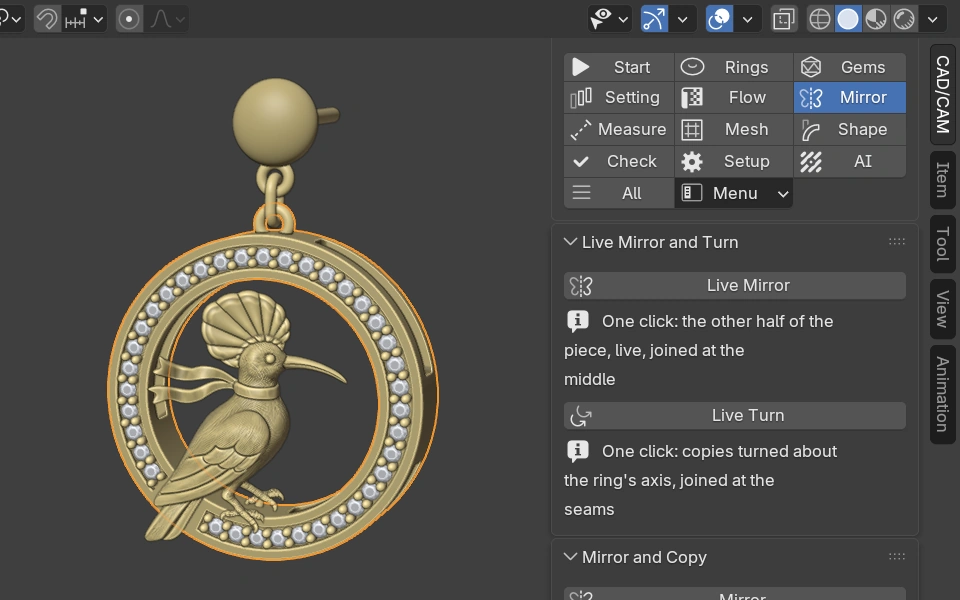Switch to material preview shading
Image resolution: width=960 pixels, height=600 pixels.
(x=876, y=19)
